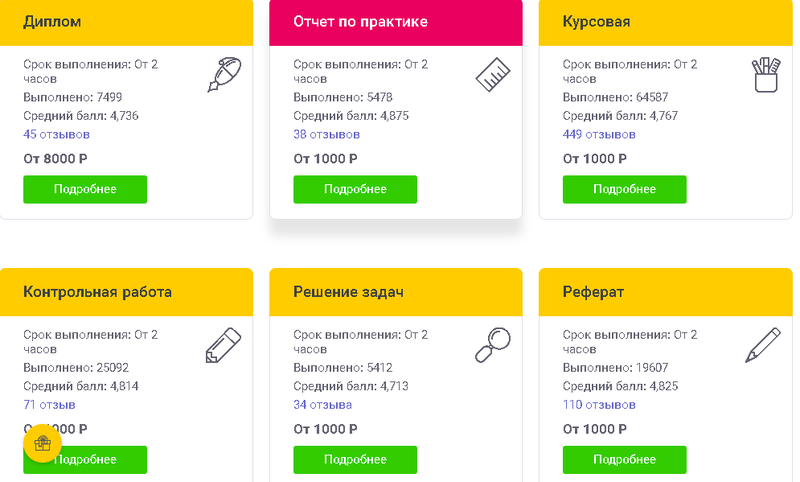This screenshot has height=482, width=800.
Task: Click the fountain pen icon in Диплом card
Action: point(225,75)
